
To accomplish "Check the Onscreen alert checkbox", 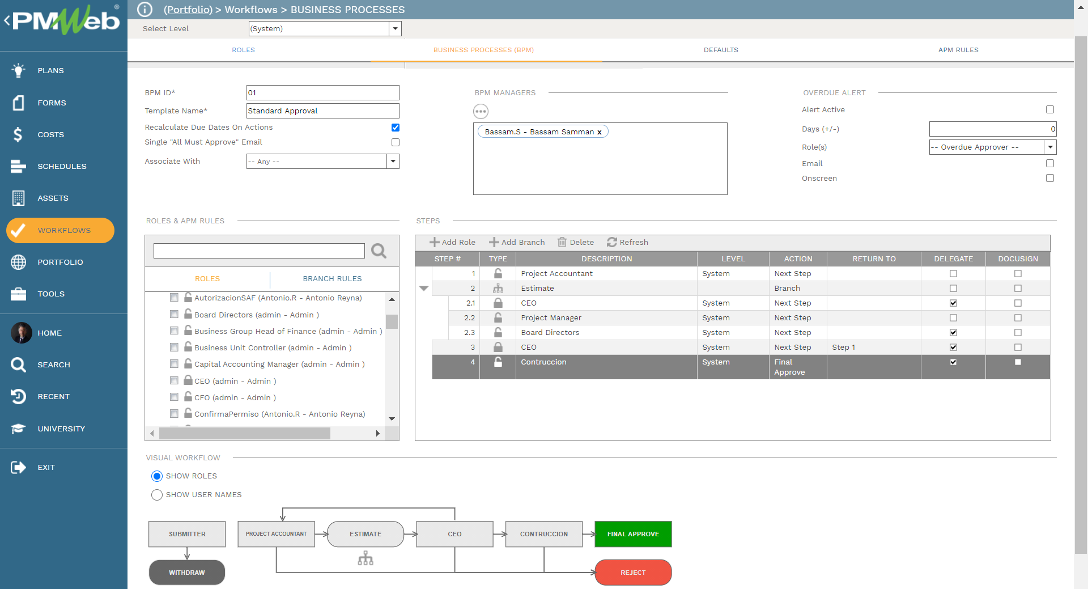I will click(x=1050, y=178).
